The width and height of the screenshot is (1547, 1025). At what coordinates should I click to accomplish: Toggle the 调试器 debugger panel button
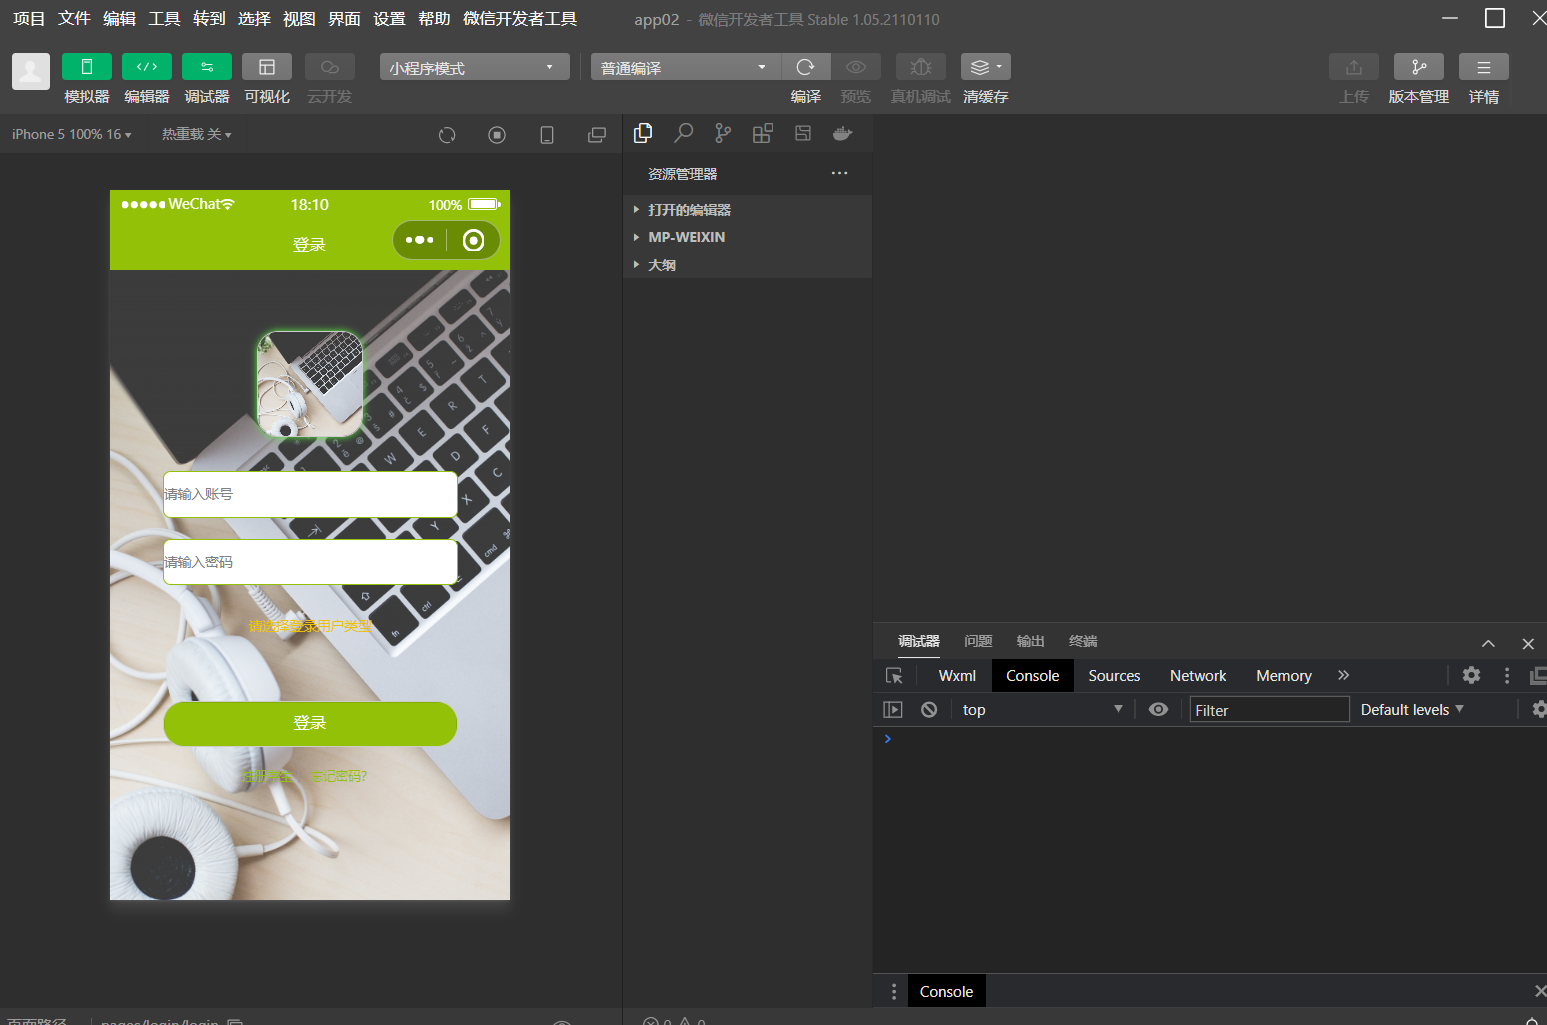point(207,67)
